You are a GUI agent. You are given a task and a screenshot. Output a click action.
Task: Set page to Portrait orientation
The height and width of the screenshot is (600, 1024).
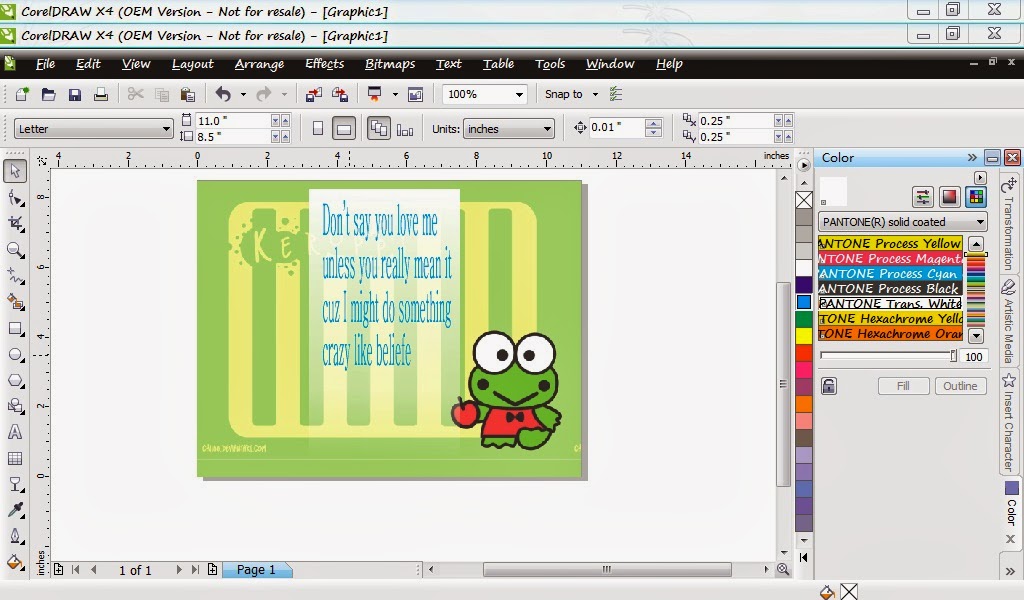point(317,129)
